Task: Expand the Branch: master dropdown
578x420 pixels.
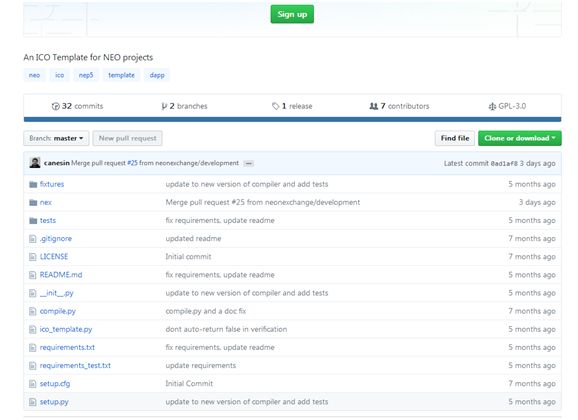Action: (x=56, y=138)
